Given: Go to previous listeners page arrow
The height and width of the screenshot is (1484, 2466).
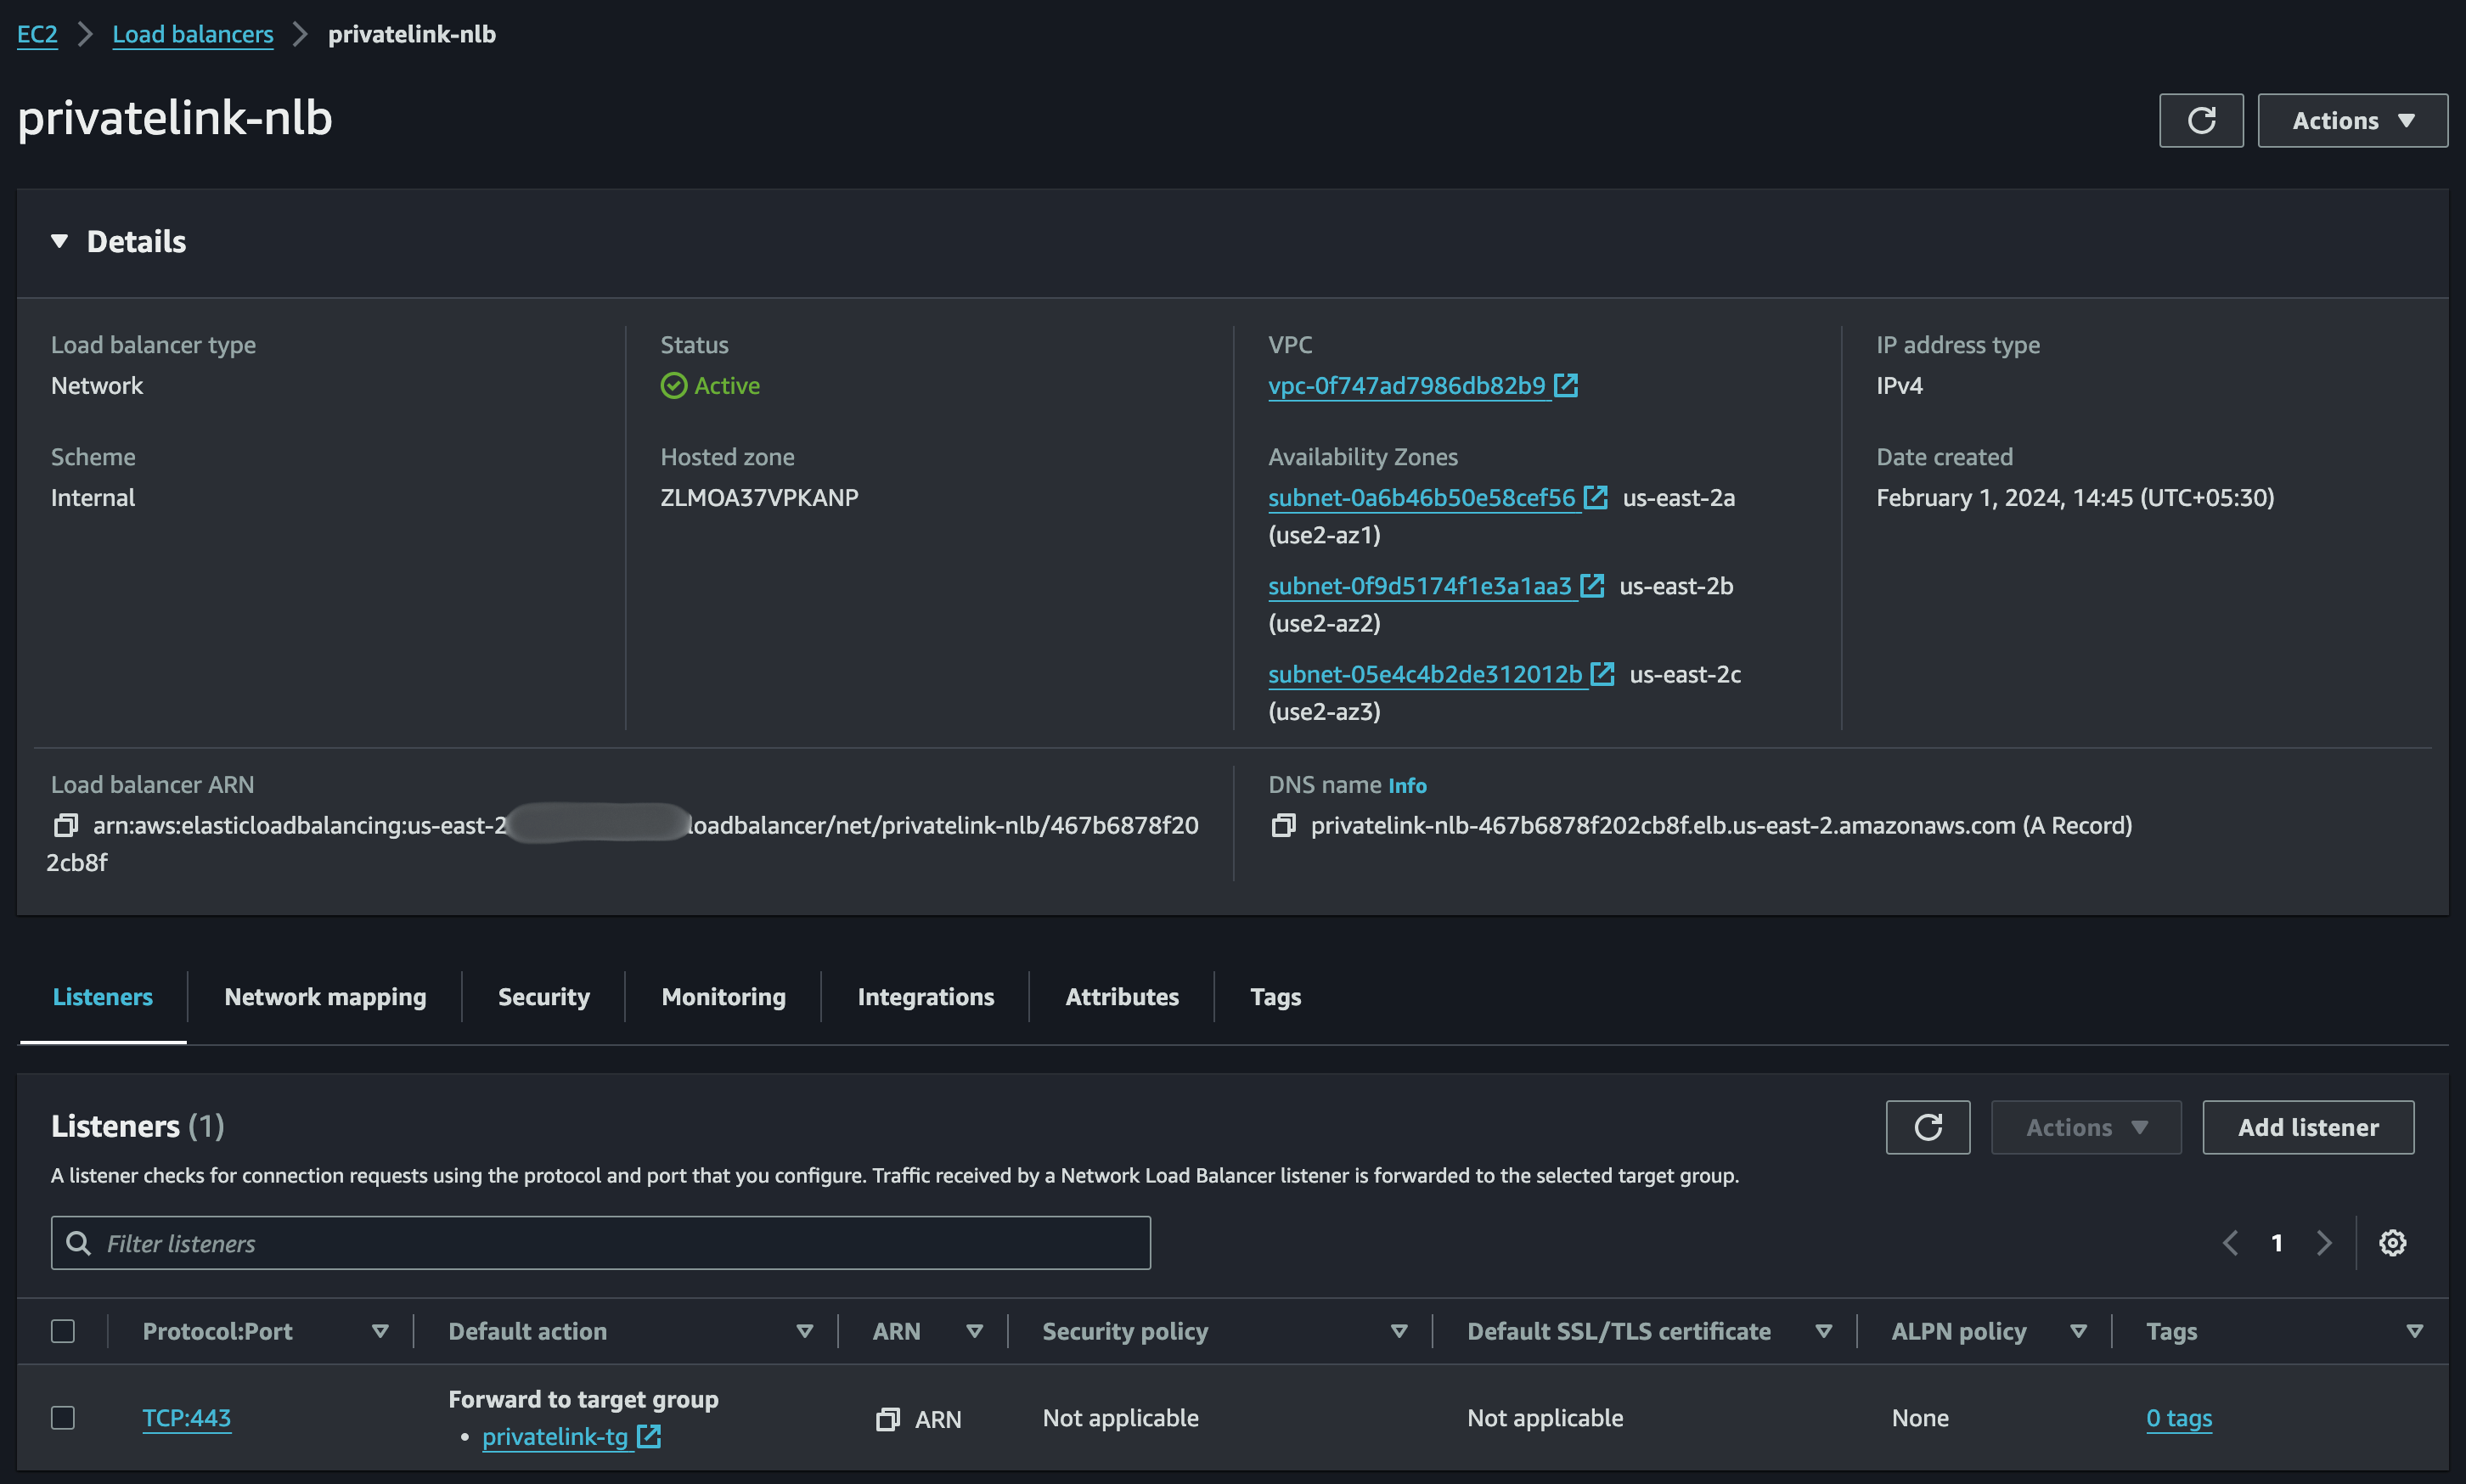Looking at the screenshot, I should (x=2230, y=1243).
